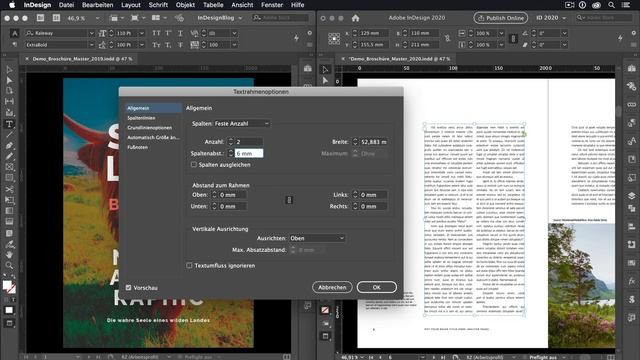This screenshot has height=360, width=640.
Task: Toggle constrain proportions link for width and height
Action: pyautogui.click(x=448, y=39)
